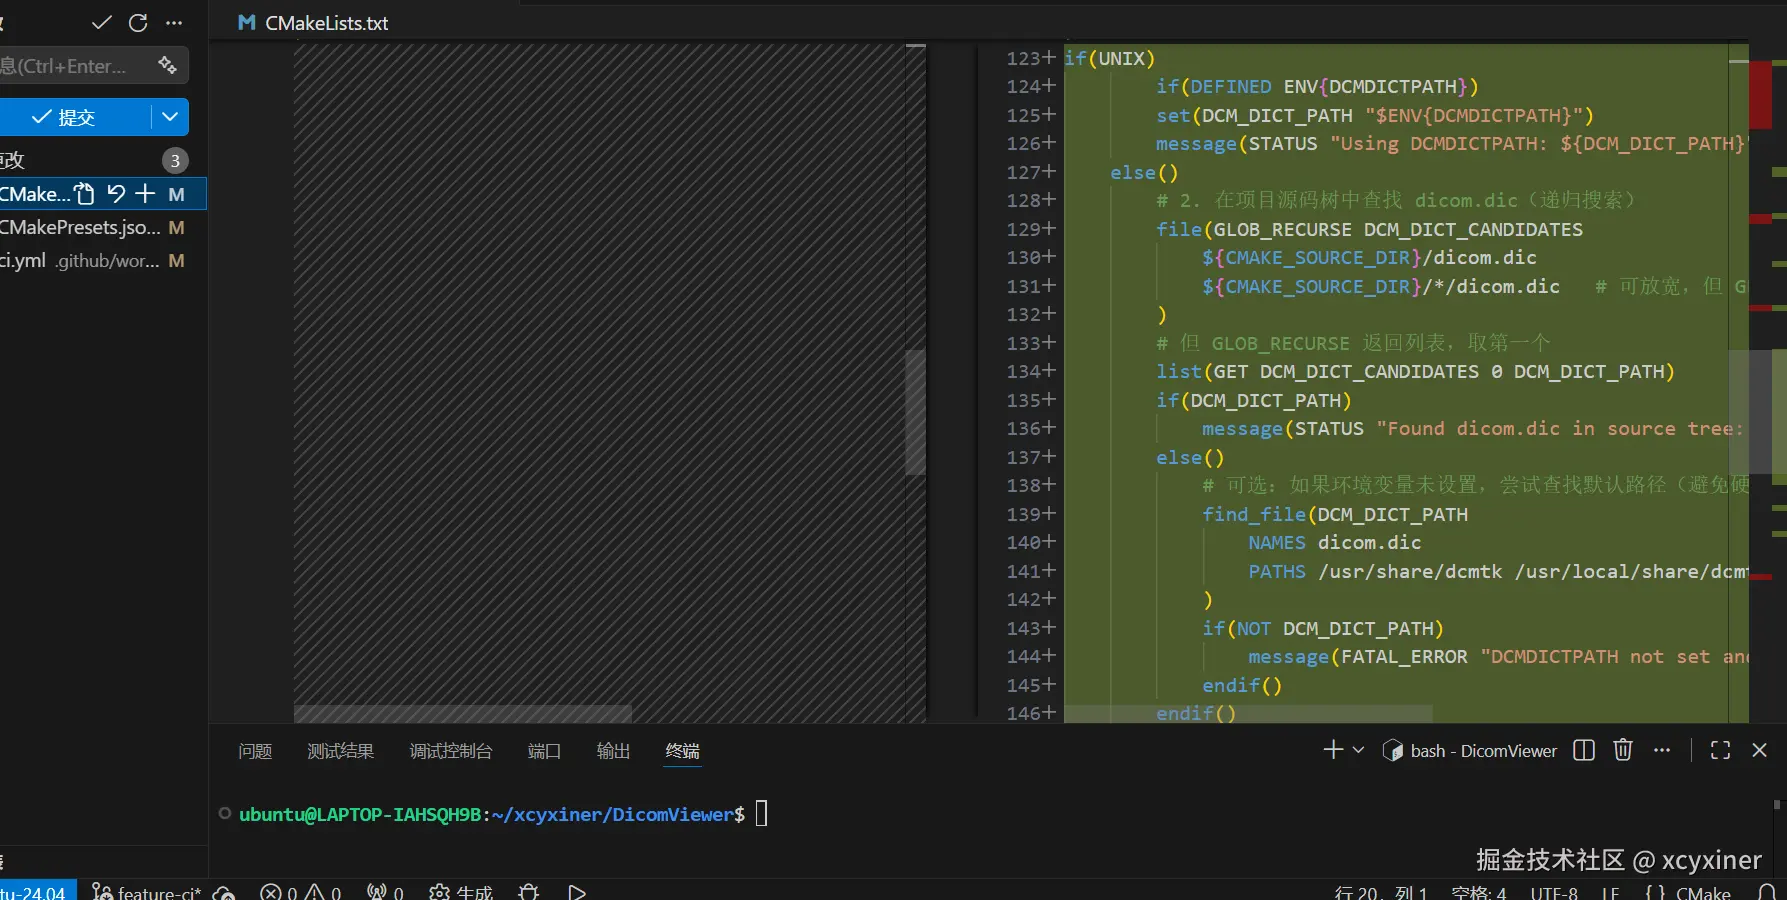Click line 127 else() in diff

point(1144,172)
